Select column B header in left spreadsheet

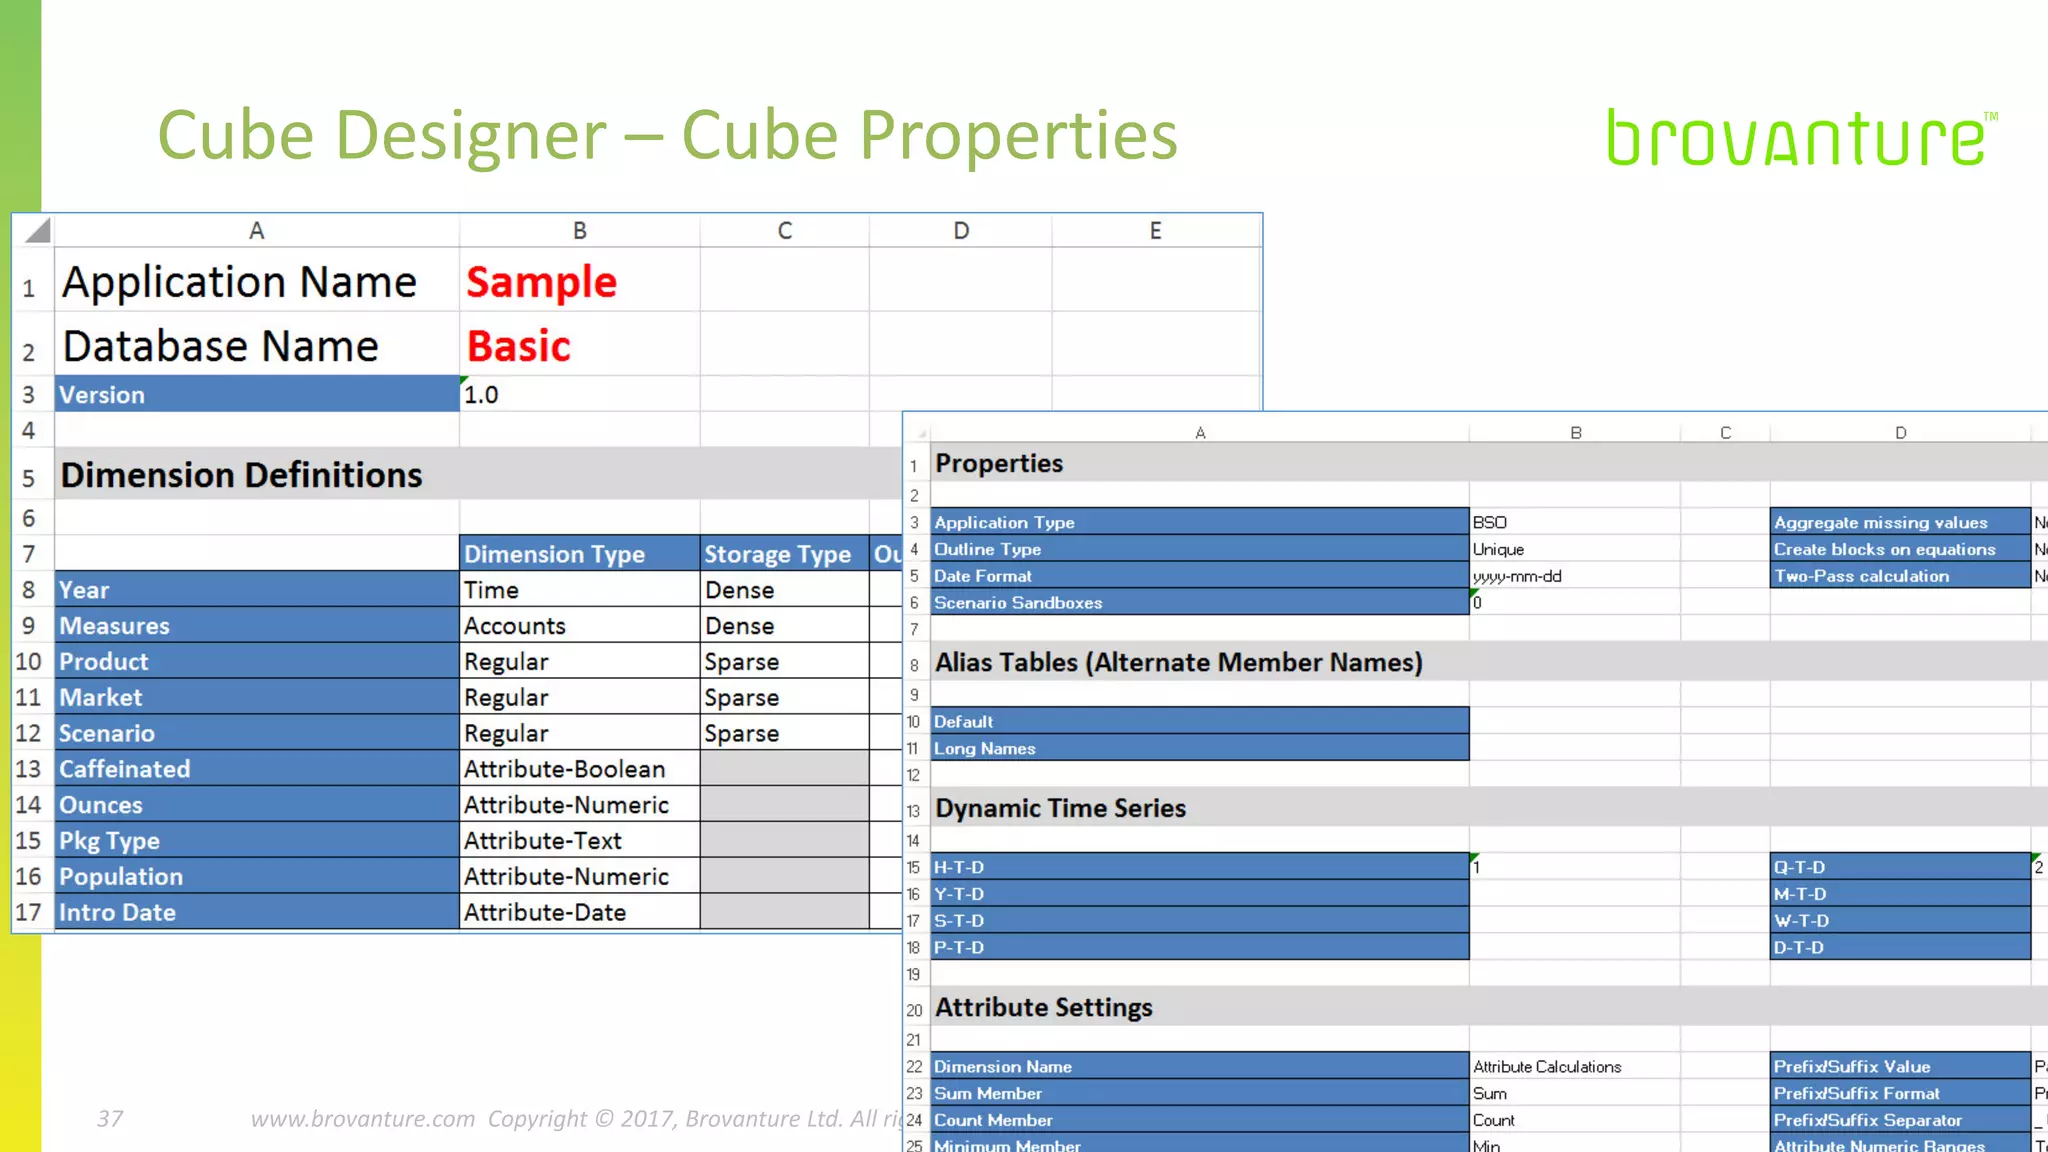pyautogui.click(x=579, y=231)
